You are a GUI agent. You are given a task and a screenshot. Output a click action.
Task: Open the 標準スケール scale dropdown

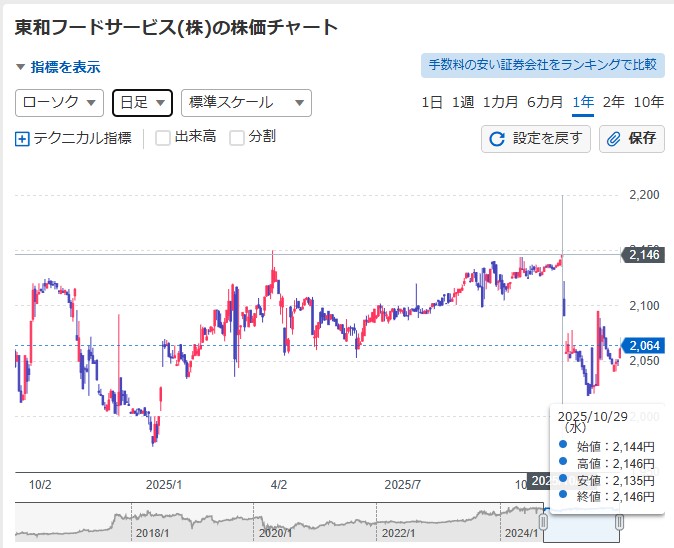(246, 103)
